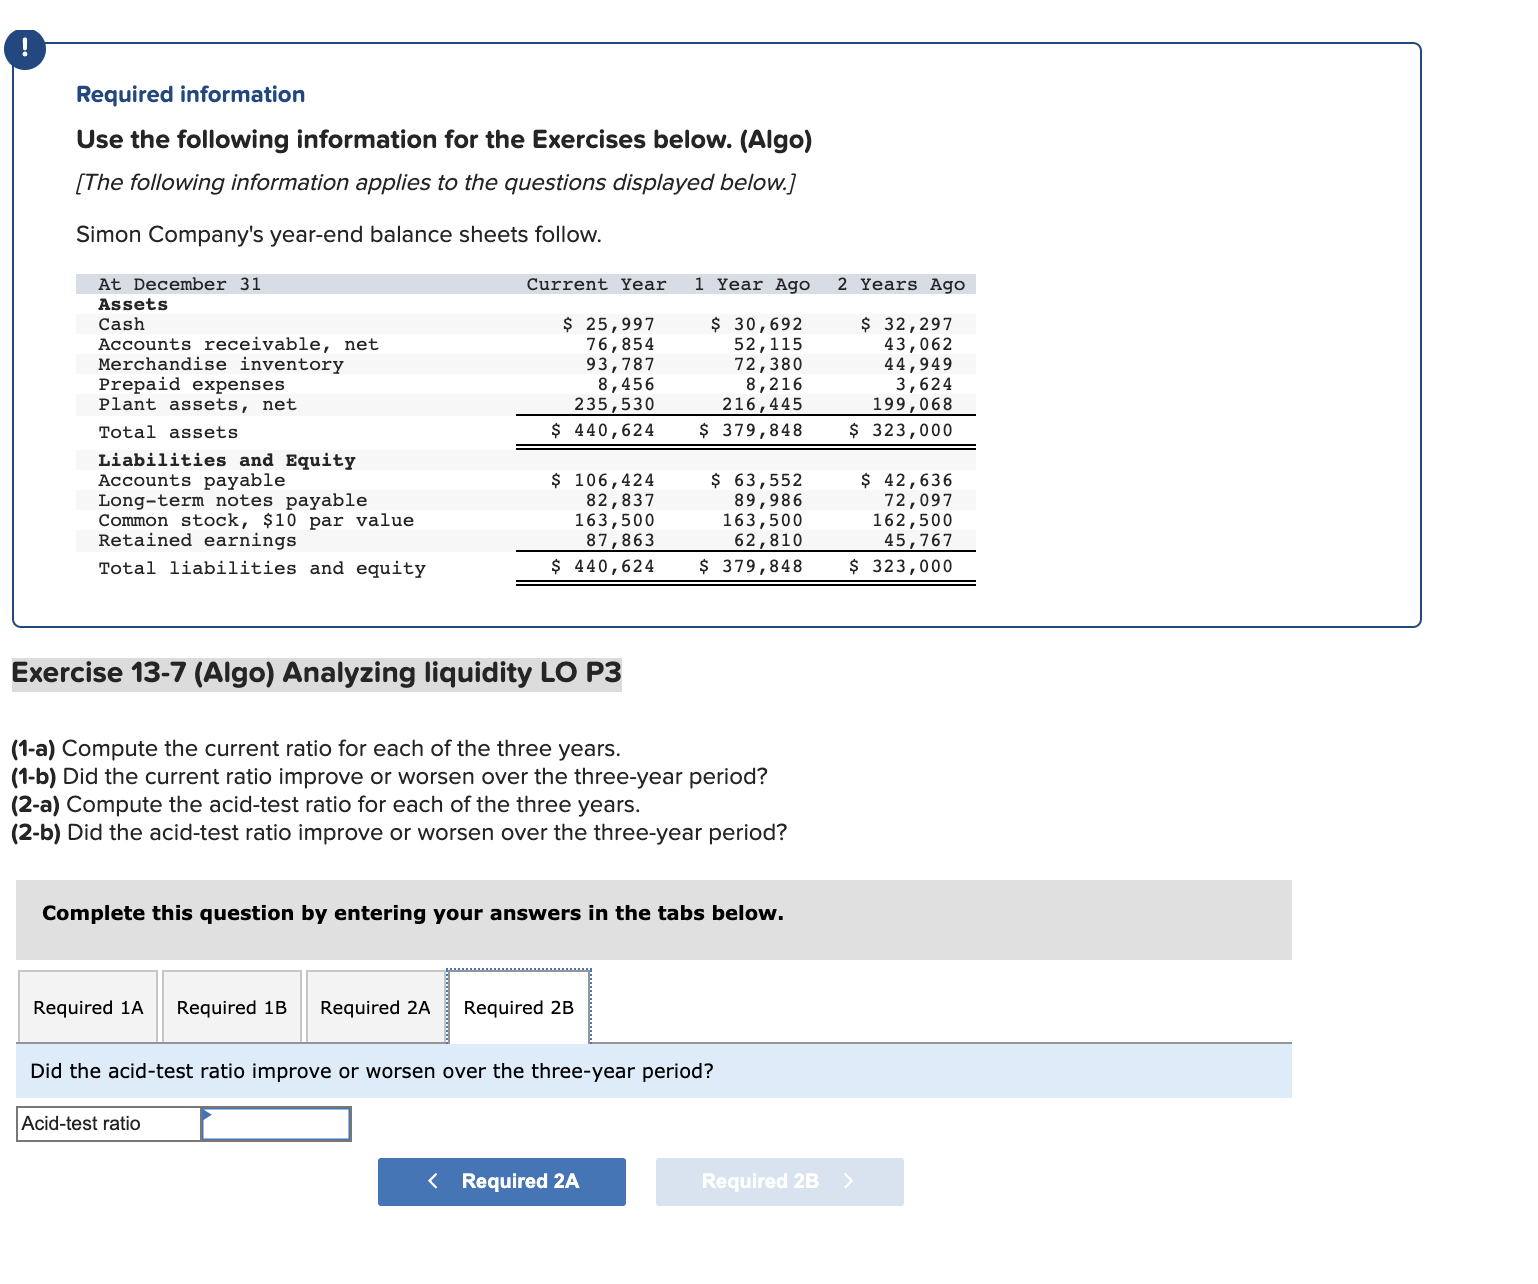Click the Common stock, $10 par value label
Viewport: 1538px width, 1284px height.
pyautogui.click(x=256, y=520)
